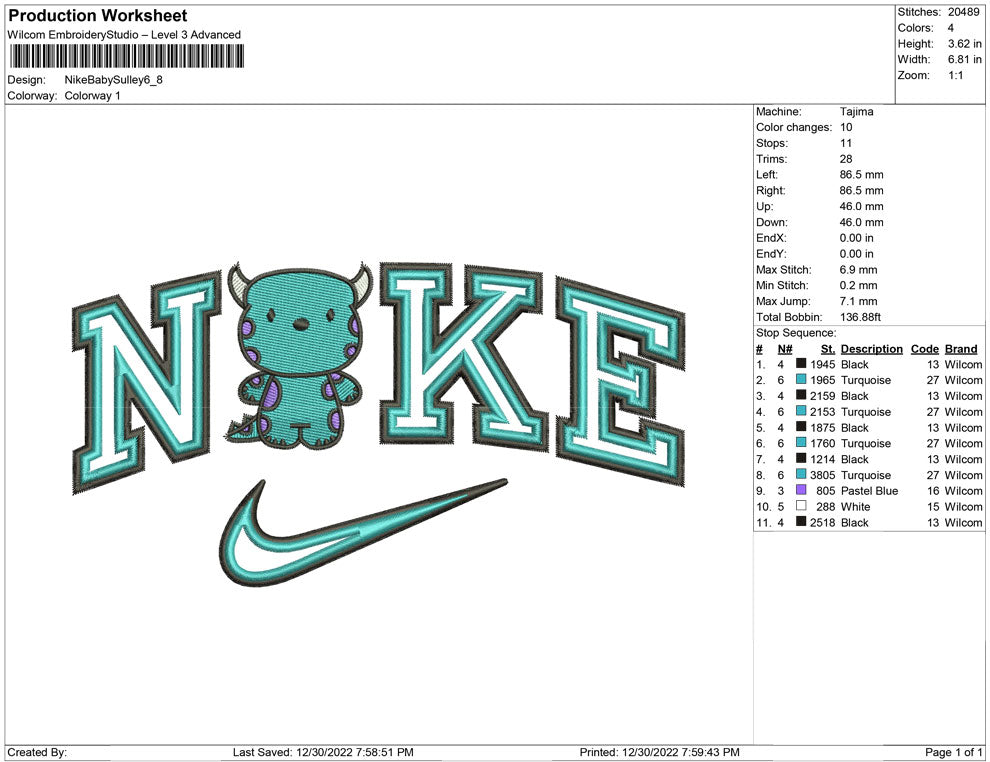Click the Colorway 1 value

pyautogui.click(x=92, y=95)
